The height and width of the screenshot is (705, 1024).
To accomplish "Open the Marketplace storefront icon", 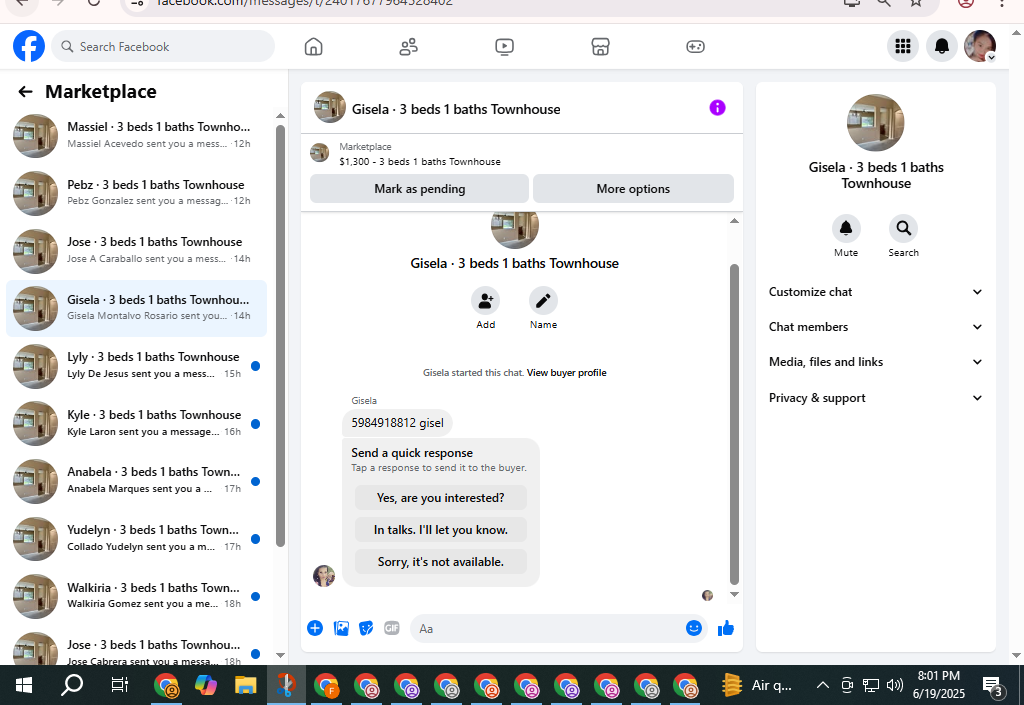I will pyautogui.click(x=600, y=46).
